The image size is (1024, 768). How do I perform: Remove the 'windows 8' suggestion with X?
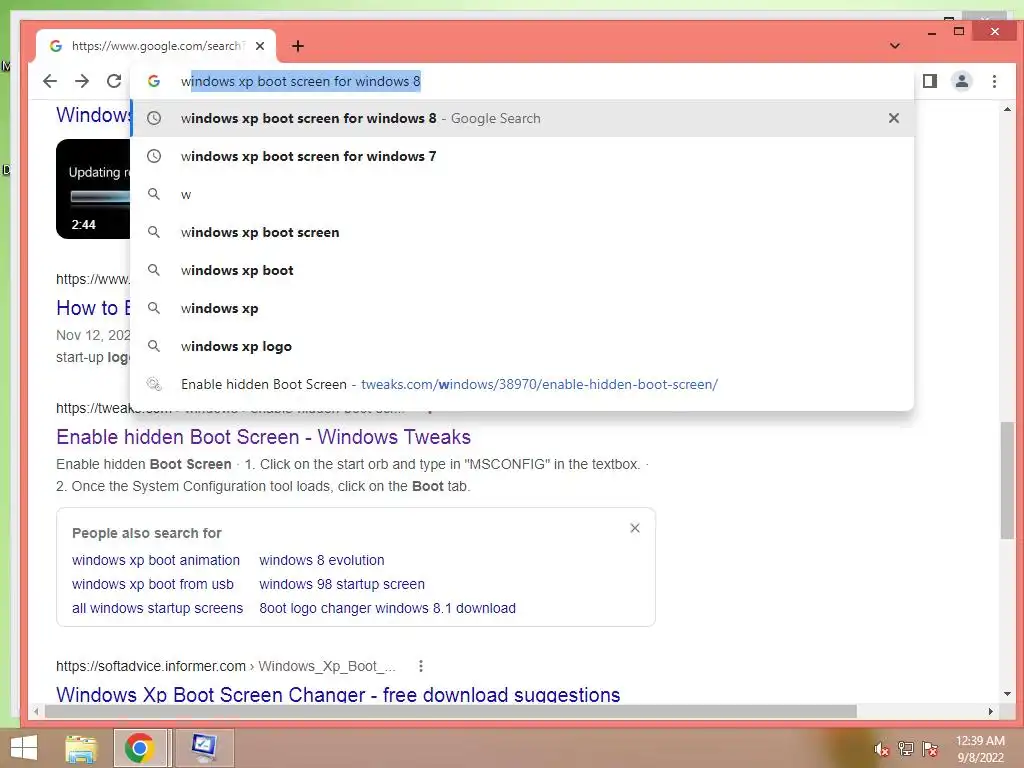(x=893, y=118)
